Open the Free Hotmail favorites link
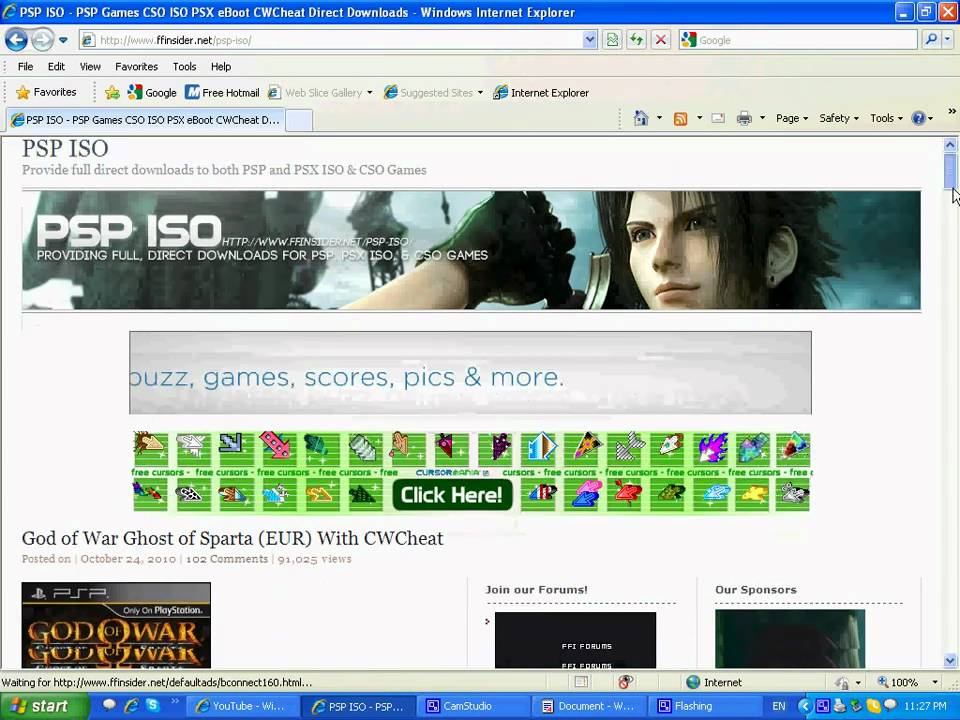Screen dimensions: 960x720 (x=222, y=93)
